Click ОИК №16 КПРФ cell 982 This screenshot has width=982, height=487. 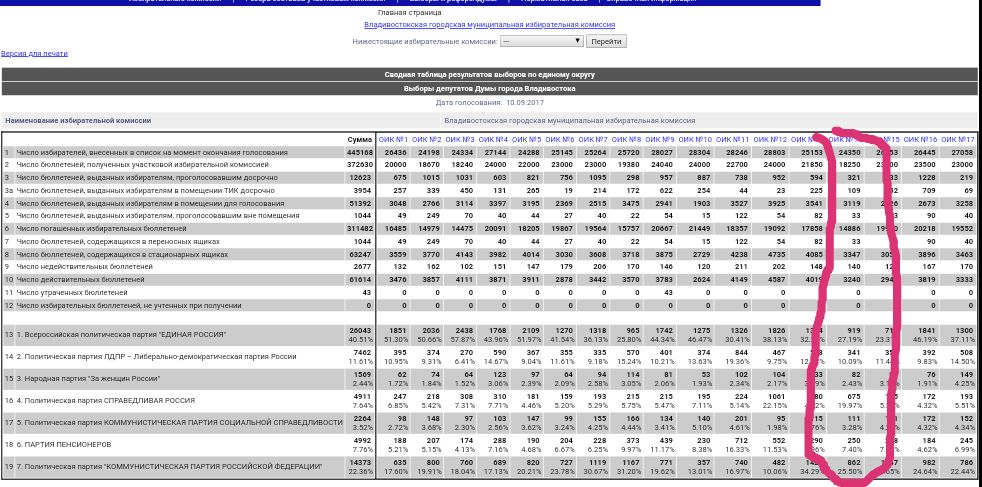929,462
